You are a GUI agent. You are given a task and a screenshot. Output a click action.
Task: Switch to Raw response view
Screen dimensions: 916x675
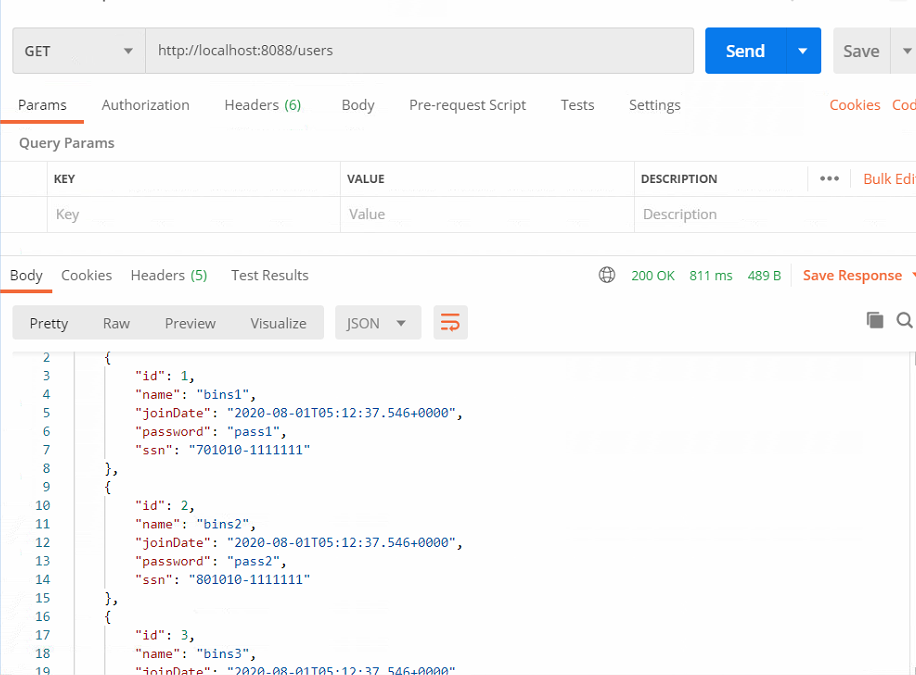pos(116,323)
